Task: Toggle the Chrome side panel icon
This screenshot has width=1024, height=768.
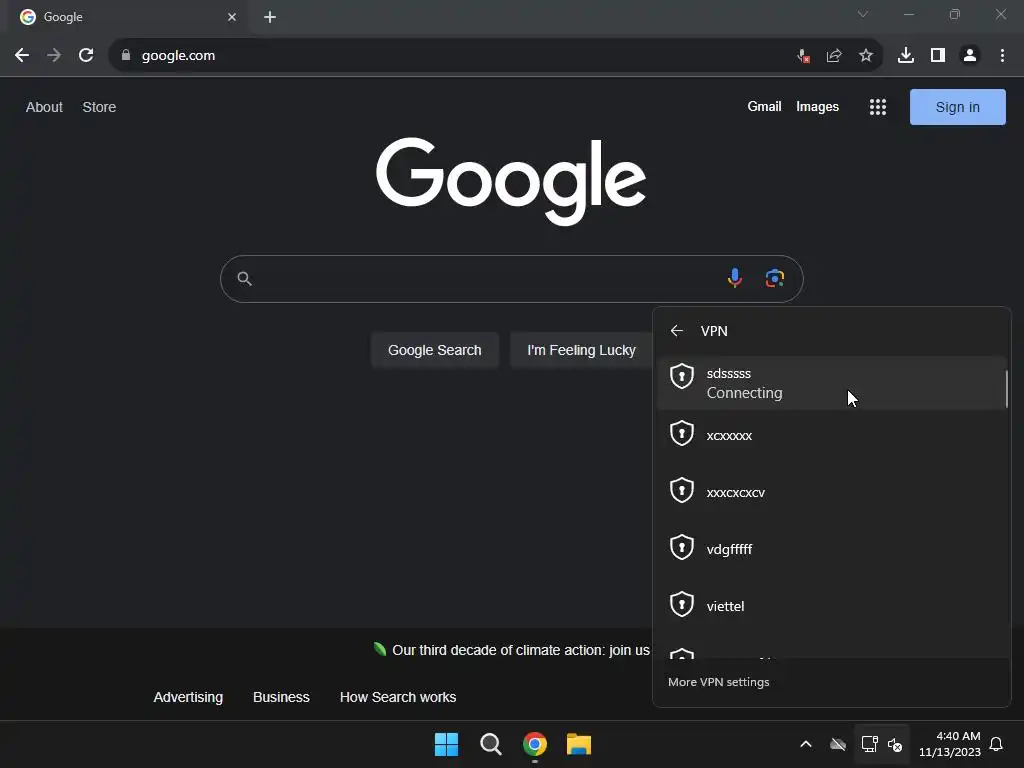Action: click(x=938, y=56)
